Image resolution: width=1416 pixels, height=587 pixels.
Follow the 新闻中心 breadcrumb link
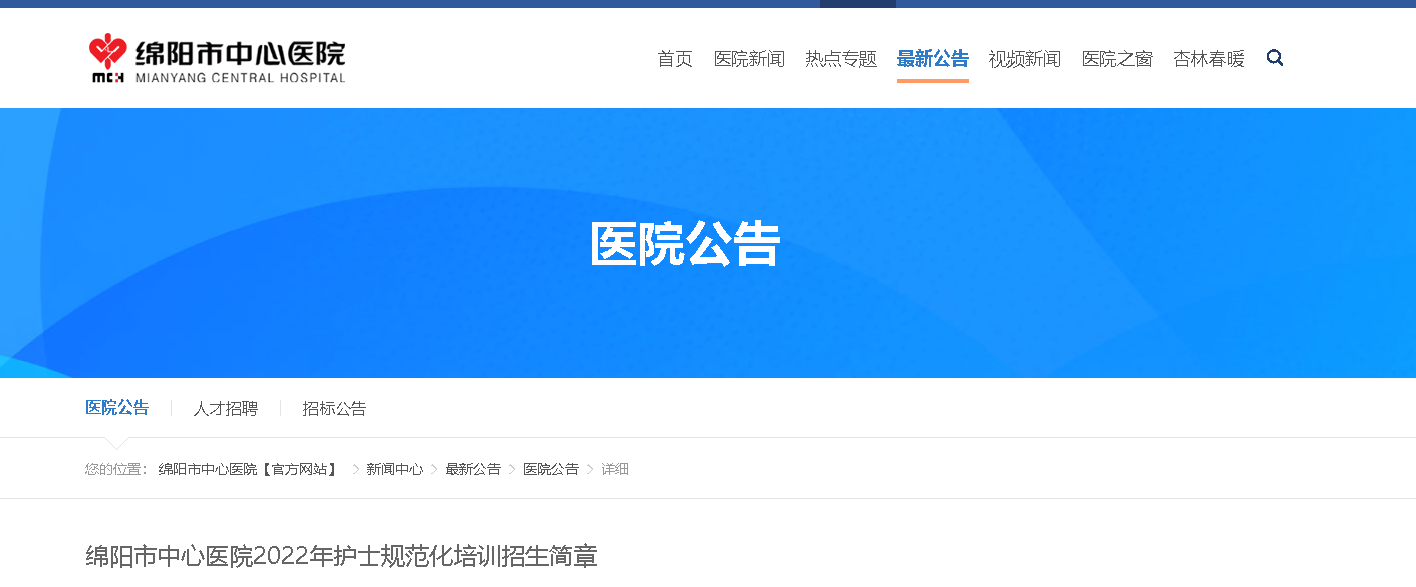(x=394, y=469)
